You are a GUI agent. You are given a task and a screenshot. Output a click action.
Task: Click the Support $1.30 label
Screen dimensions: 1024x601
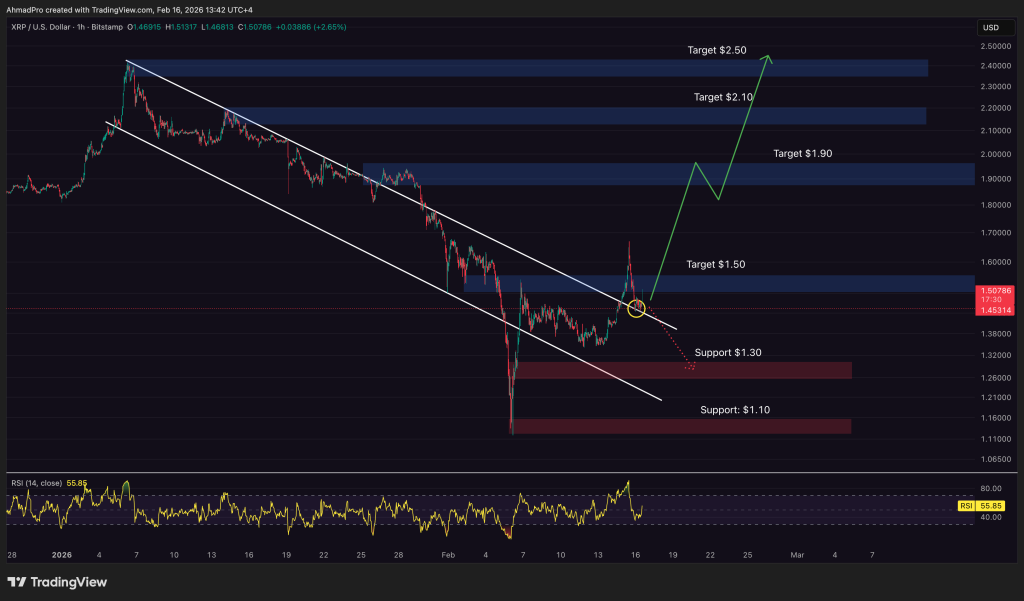[728, 353]
